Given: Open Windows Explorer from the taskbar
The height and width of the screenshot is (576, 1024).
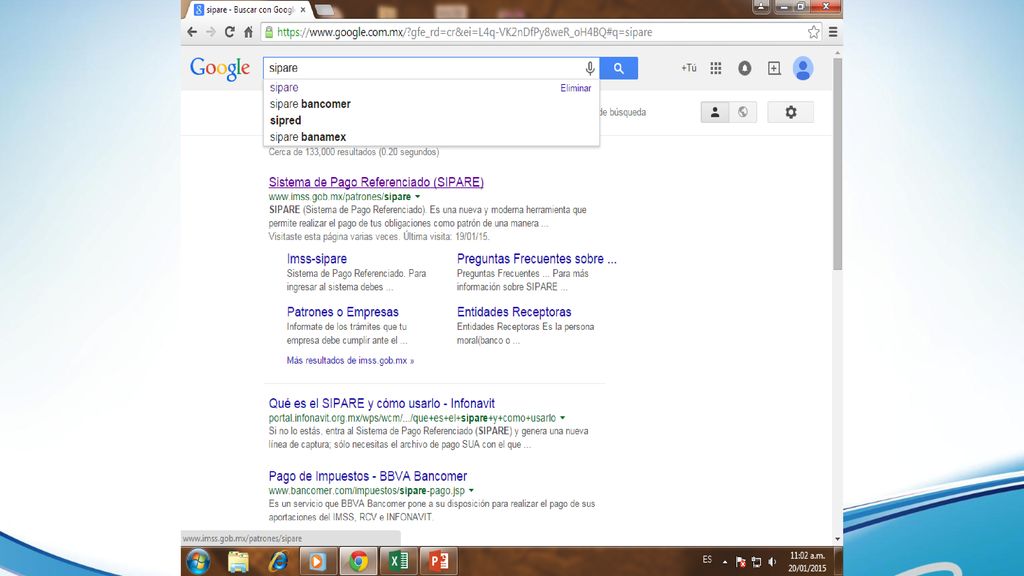Looking at the screenshot, I should [x=238, y=562].
